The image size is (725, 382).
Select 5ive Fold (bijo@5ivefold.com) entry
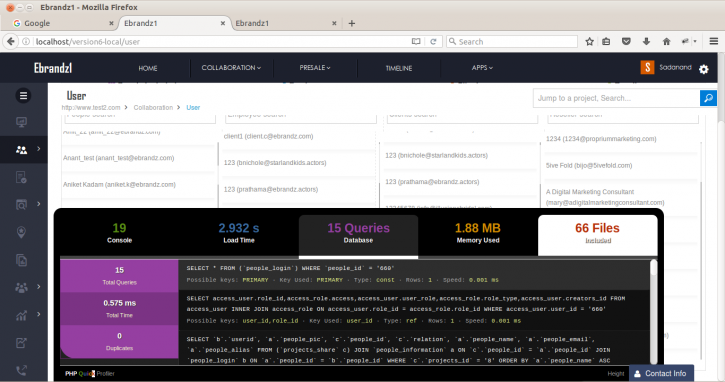coord(589,165)
